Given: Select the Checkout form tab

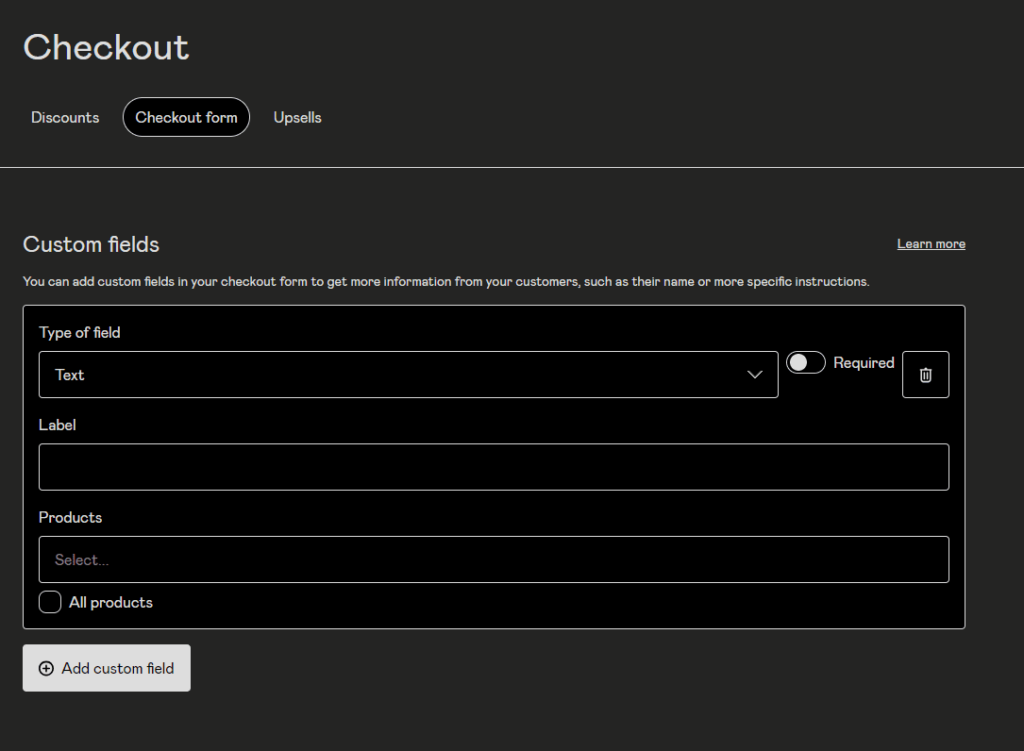Looking at the screenshot, I should (186, 117).
